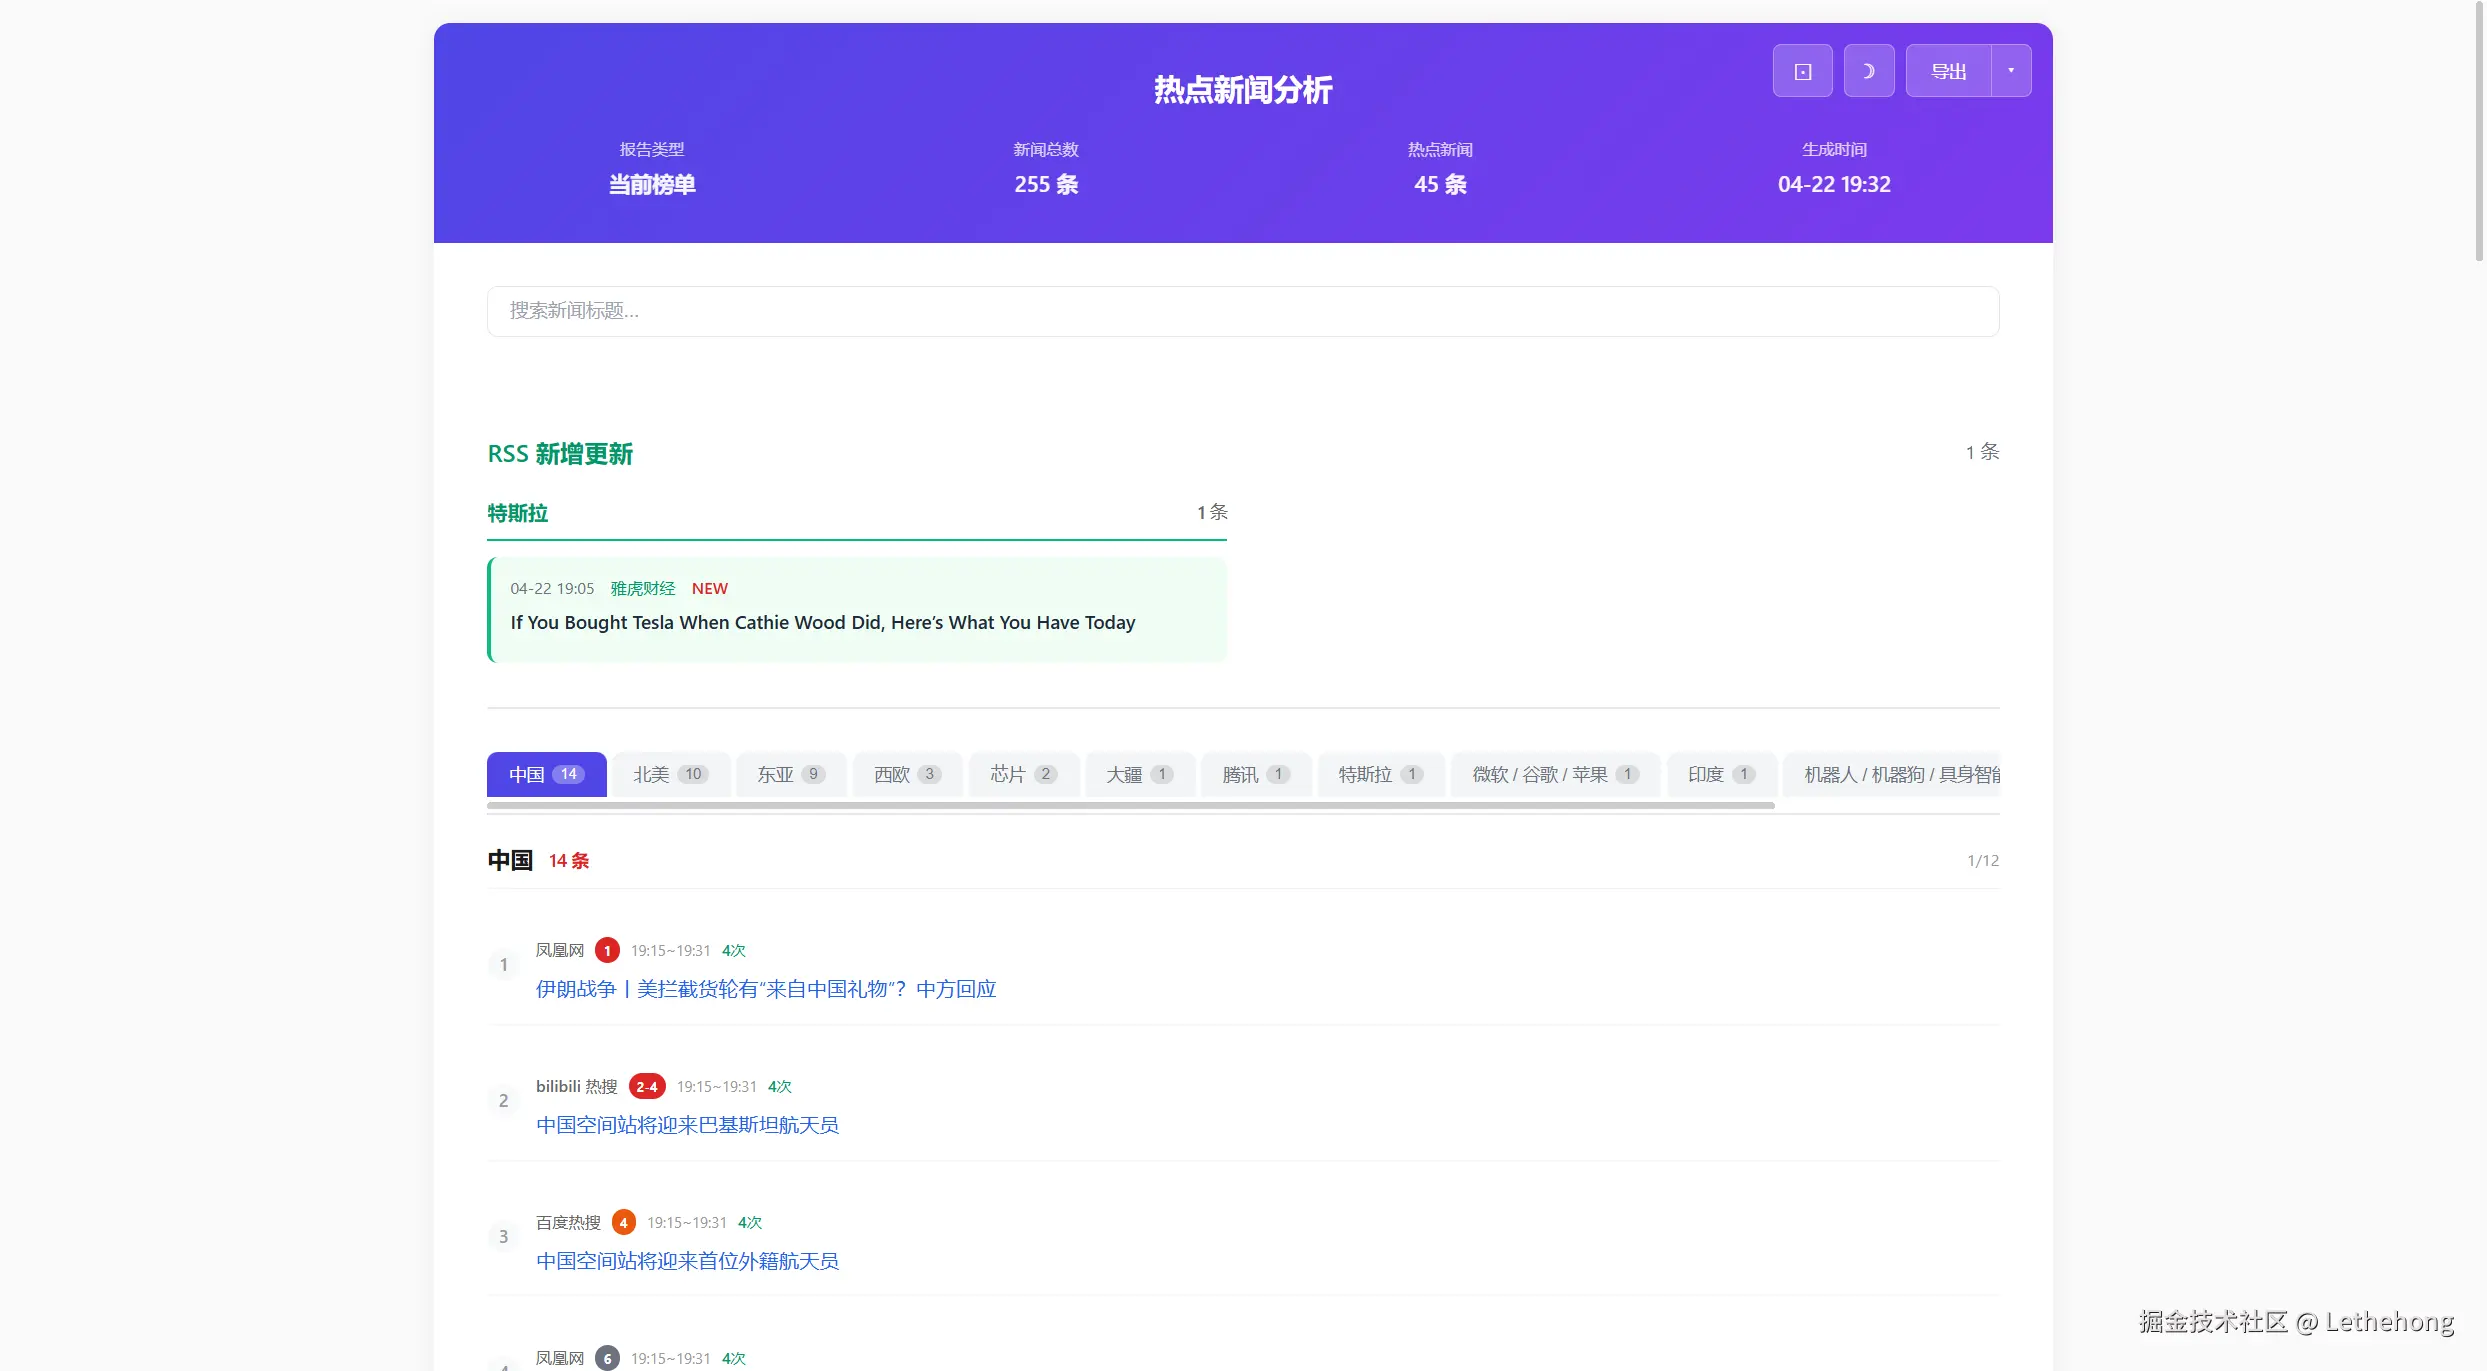Select the 微软 / 谷歌 / 苹果 tab
This screenshot has width=2487, height=1371.
tap(1555, 774)
